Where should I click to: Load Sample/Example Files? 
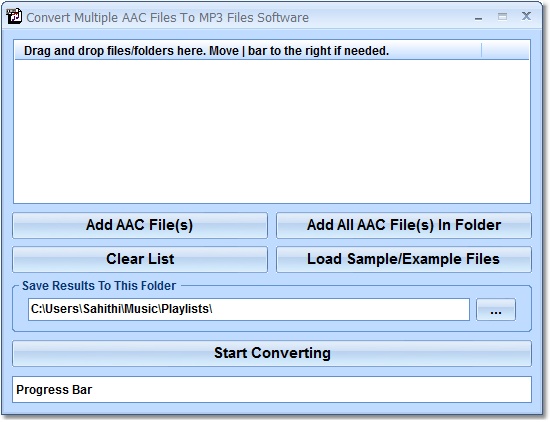tap(404, 260)
